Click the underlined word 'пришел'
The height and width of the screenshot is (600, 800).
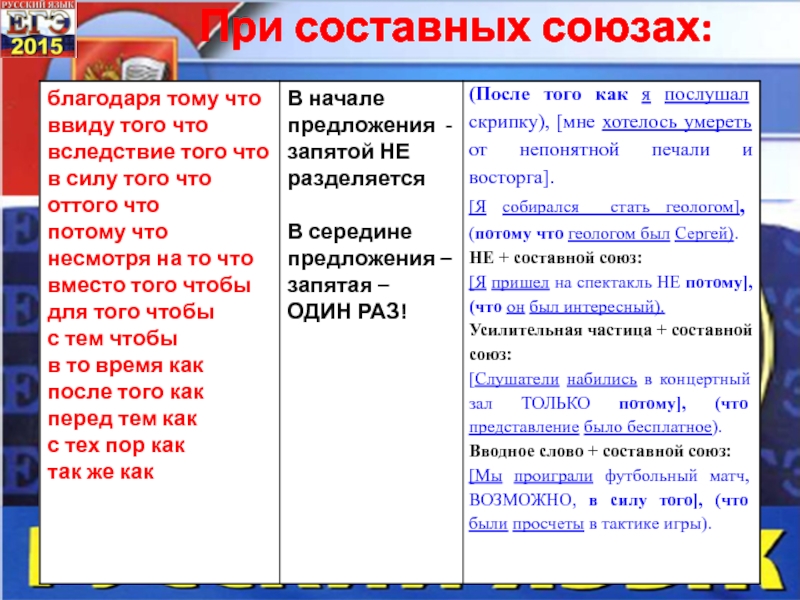coord(520,282)
